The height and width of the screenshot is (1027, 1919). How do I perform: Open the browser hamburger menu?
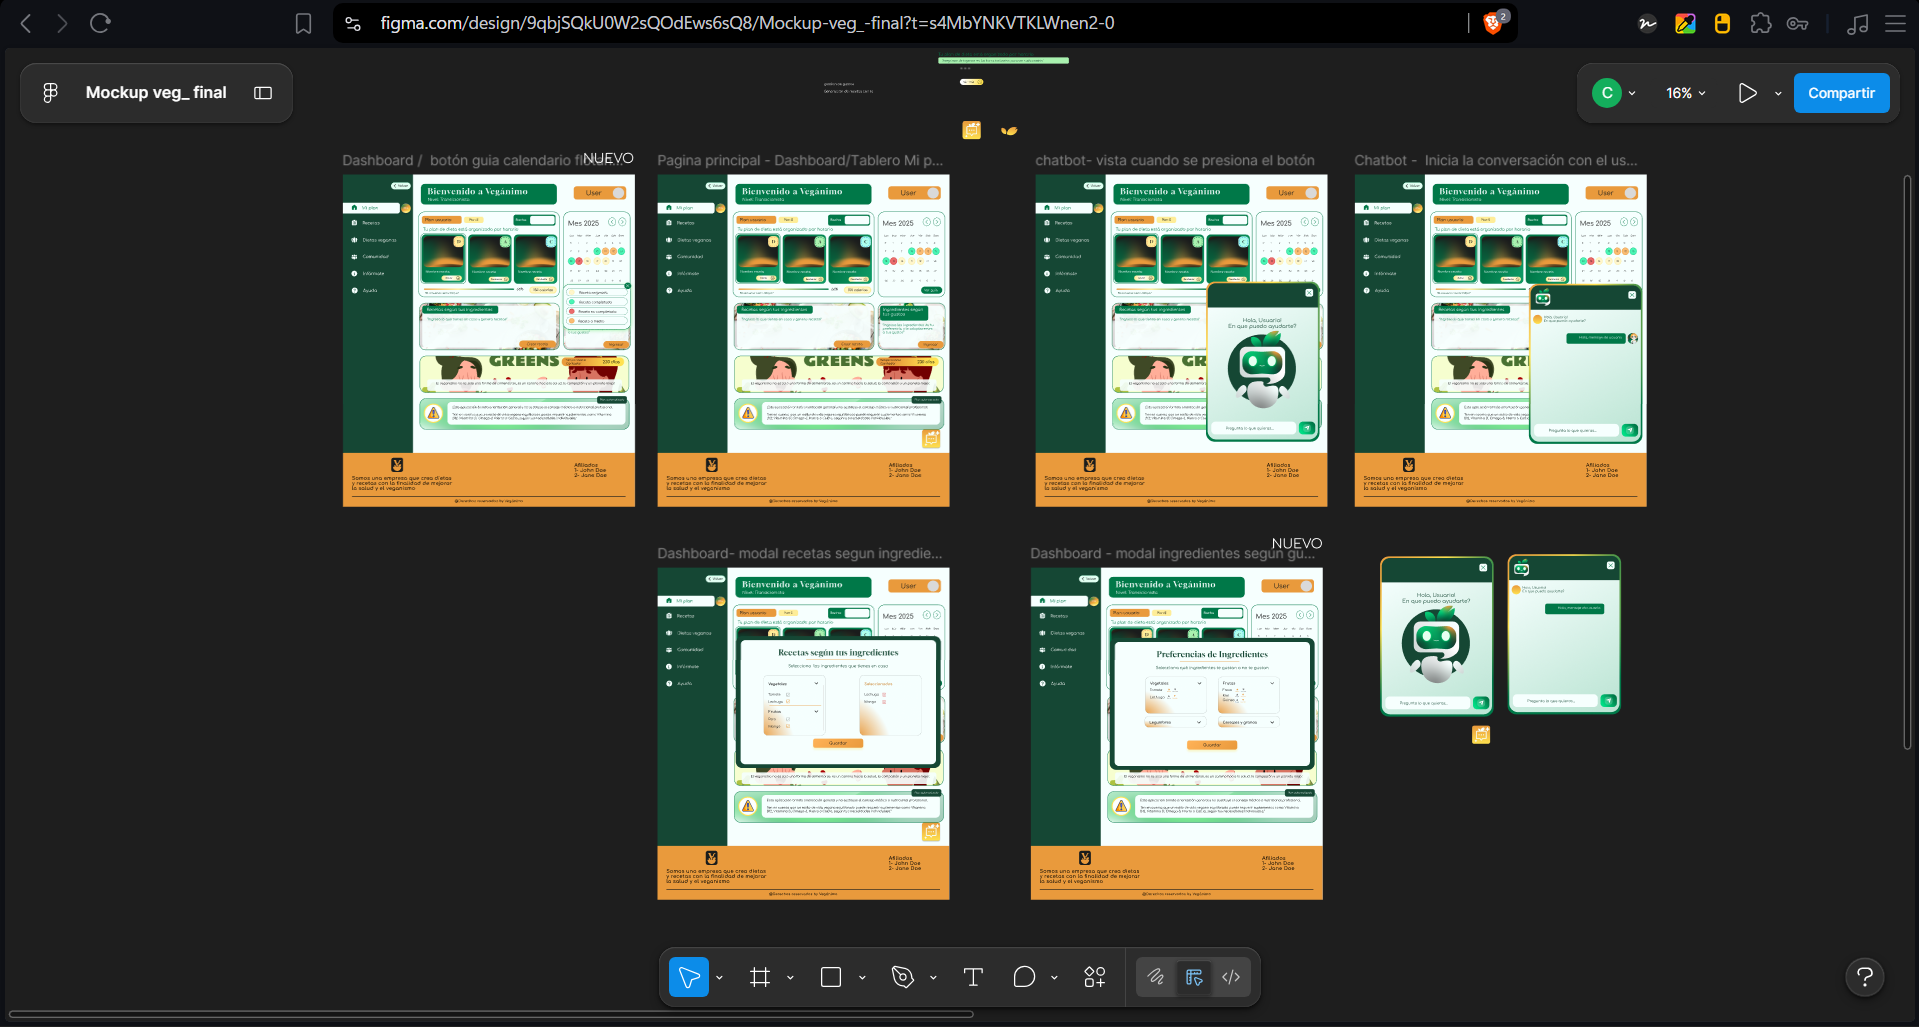point(1895,23)
